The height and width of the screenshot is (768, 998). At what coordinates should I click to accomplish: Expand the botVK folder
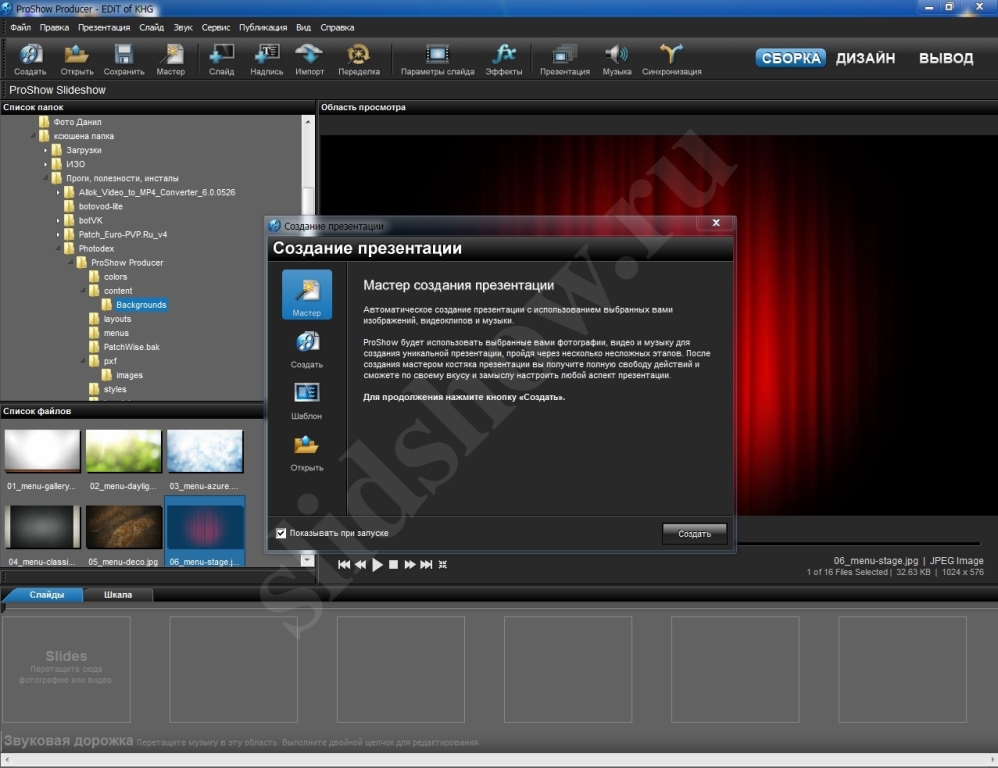(x=58, y=220)
